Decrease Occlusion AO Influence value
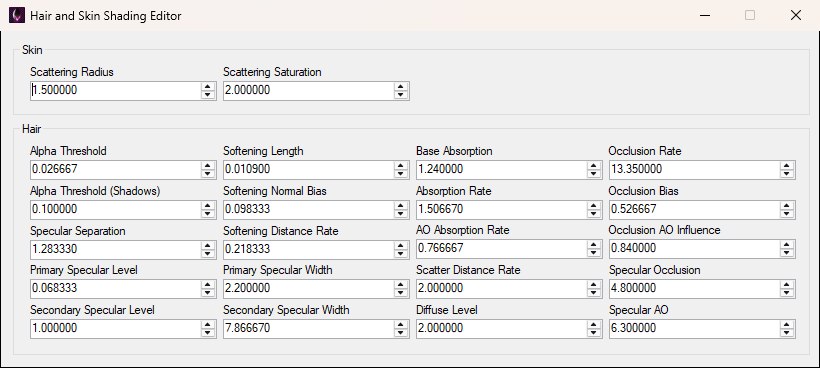 pos(787,254)
